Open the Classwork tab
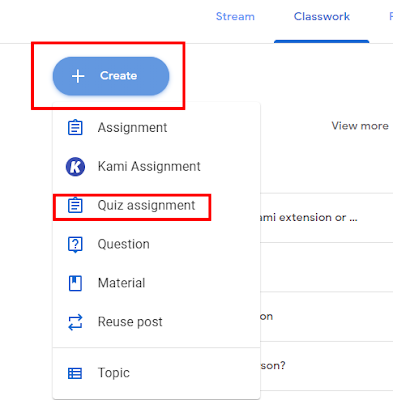This screenshot has width=393, height=400. pos(322,16)
